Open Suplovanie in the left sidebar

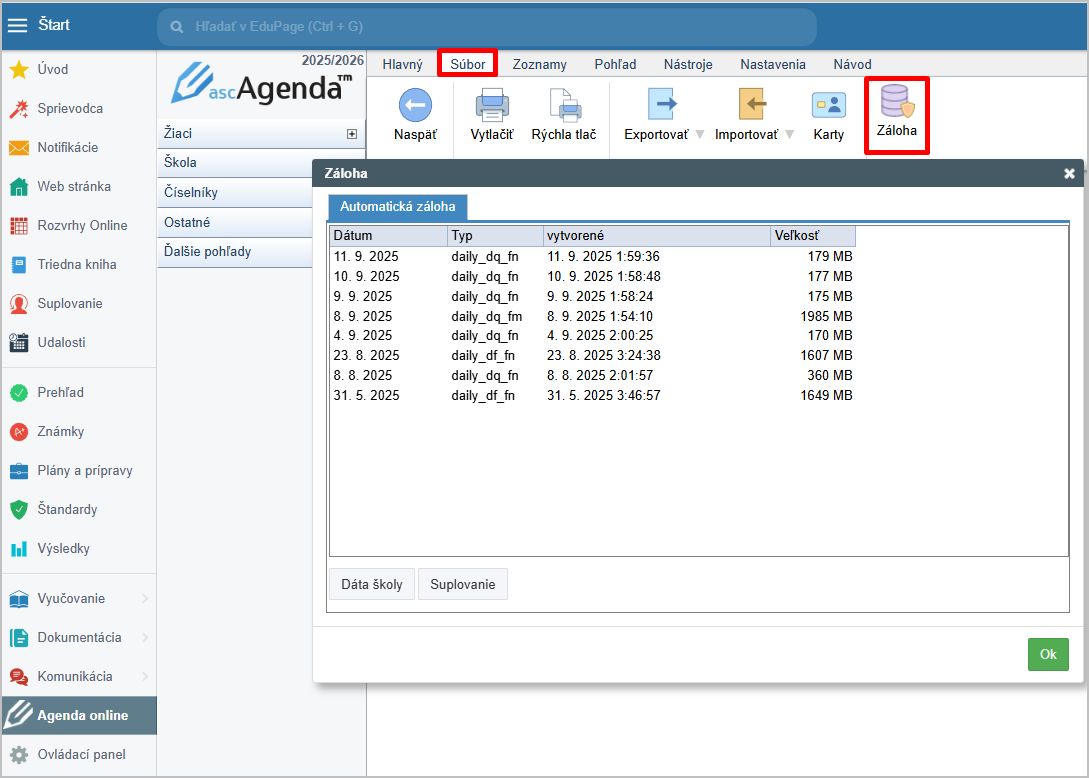pyautogui.click(x=69, y=303)
